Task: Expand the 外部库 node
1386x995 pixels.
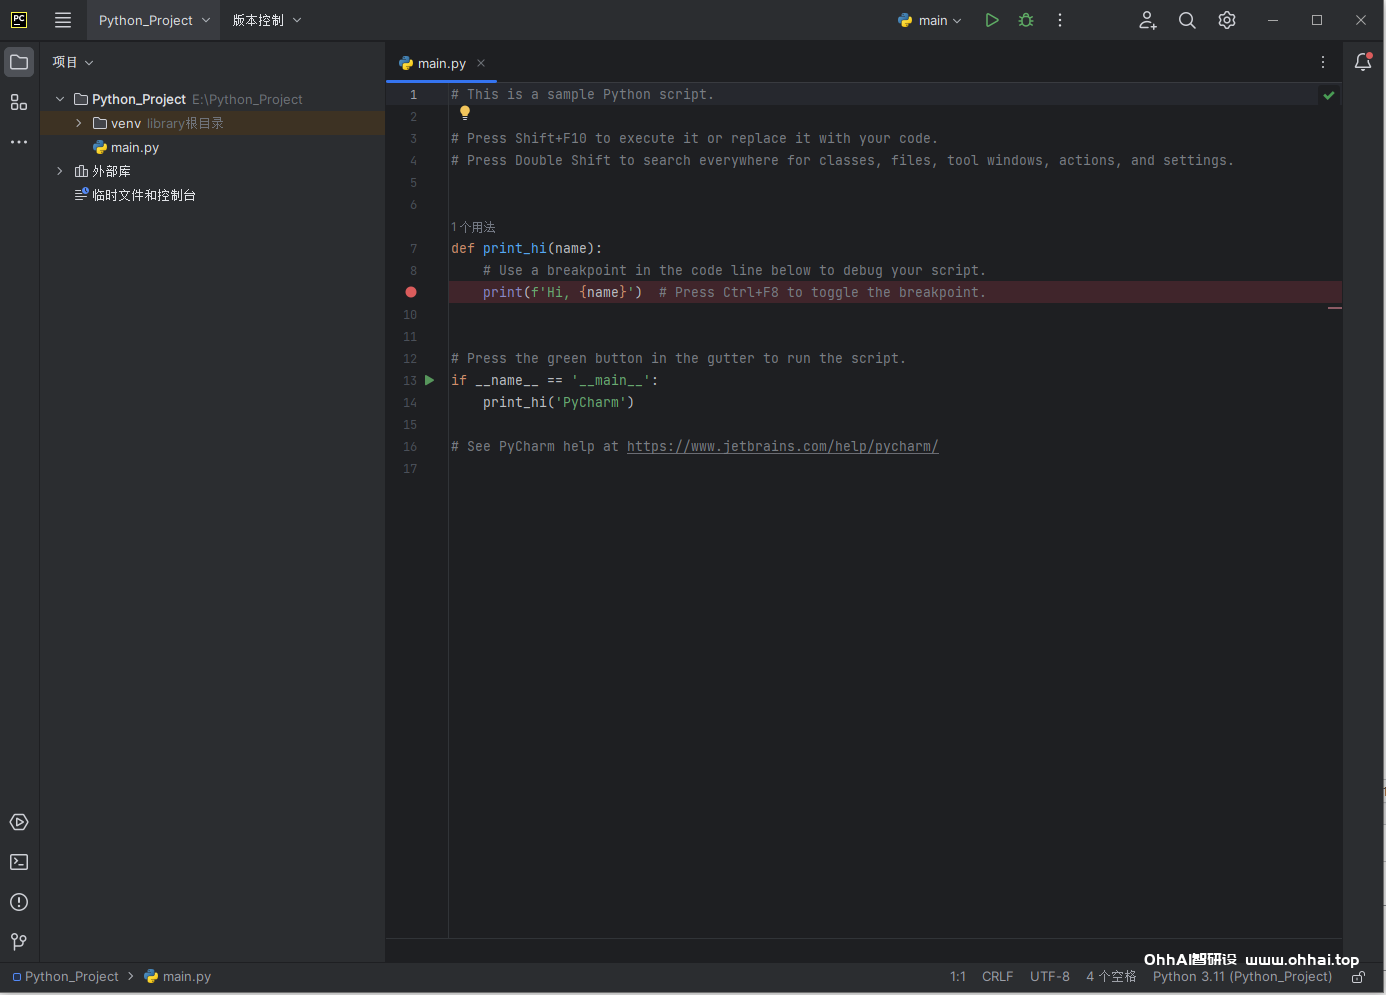Action: pyautogui.click(x=60, y=171)
